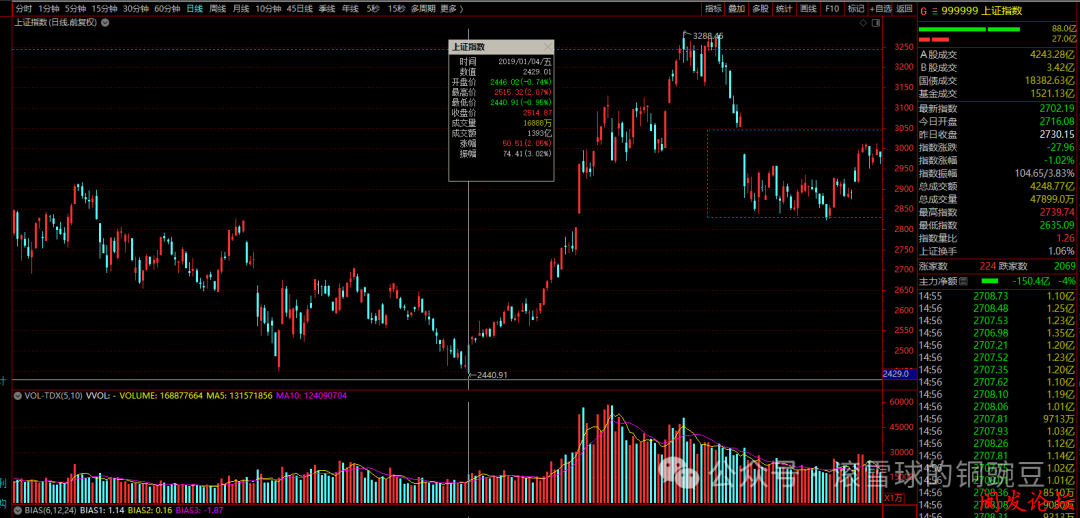1080x518 pixels.
Task: Toggle the 叠加 overlay option
Action: [x=737, y=8]
